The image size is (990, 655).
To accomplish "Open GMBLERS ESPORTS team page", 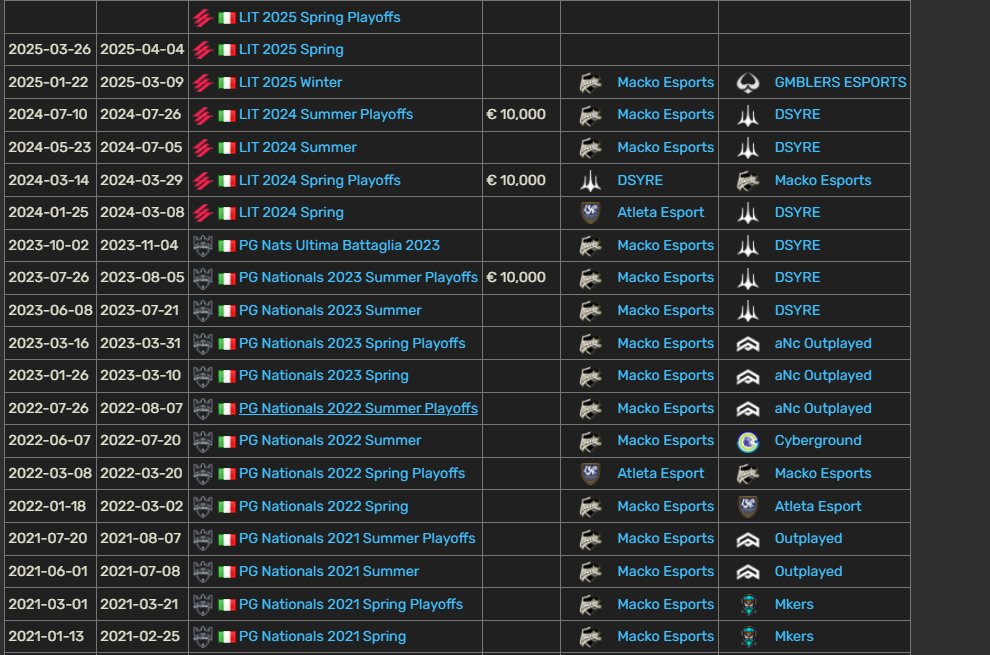I will [x=840, y=82].
